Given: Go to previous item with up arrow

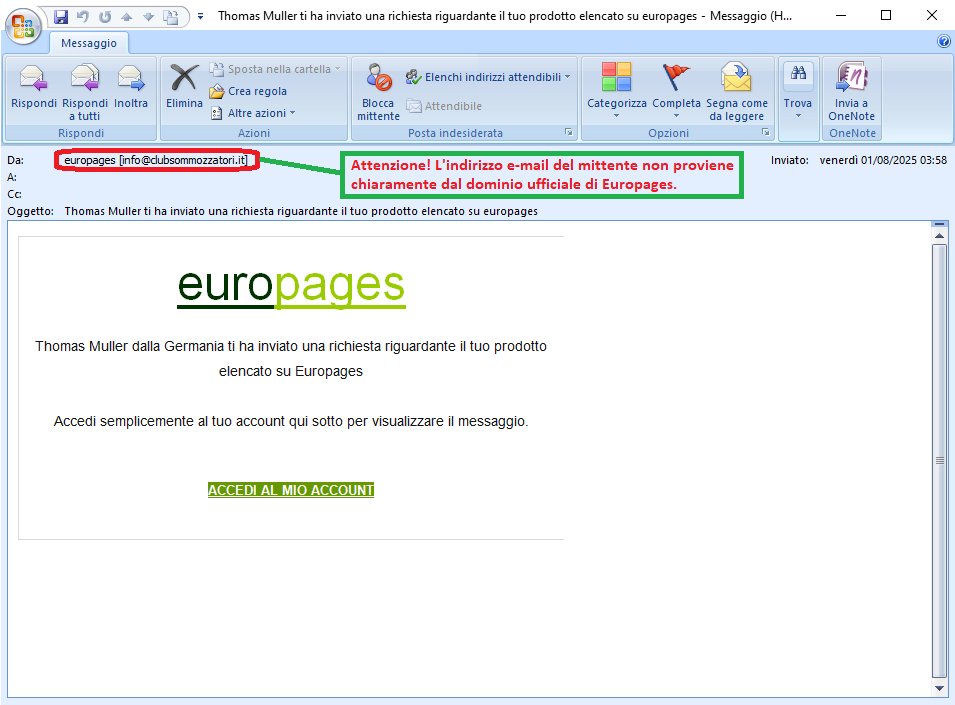Looking at the screenshot, I should point(127,17).
